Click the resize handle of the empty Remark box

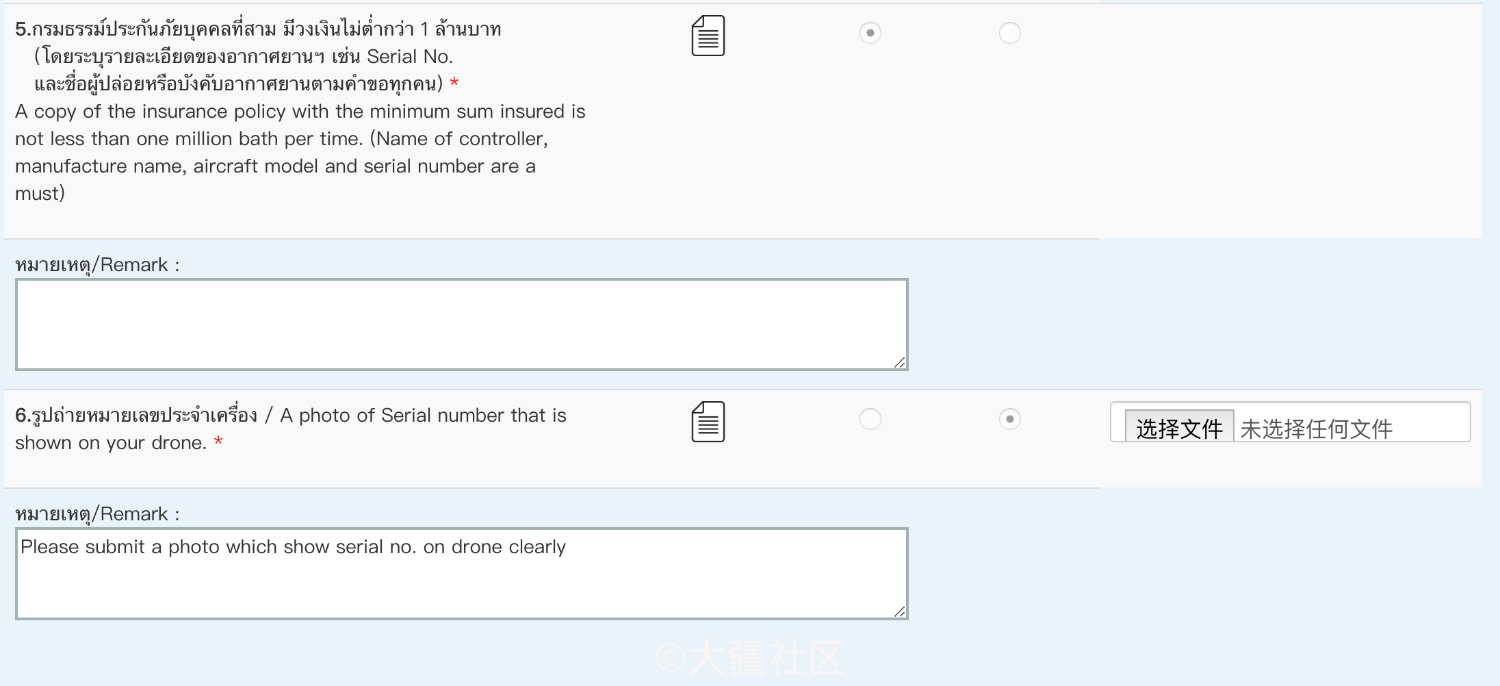coord(900,362)
